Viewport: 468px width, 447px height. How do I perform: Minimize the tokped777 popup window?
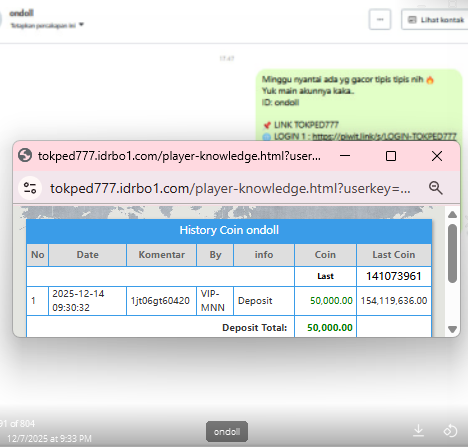point(345,156)
